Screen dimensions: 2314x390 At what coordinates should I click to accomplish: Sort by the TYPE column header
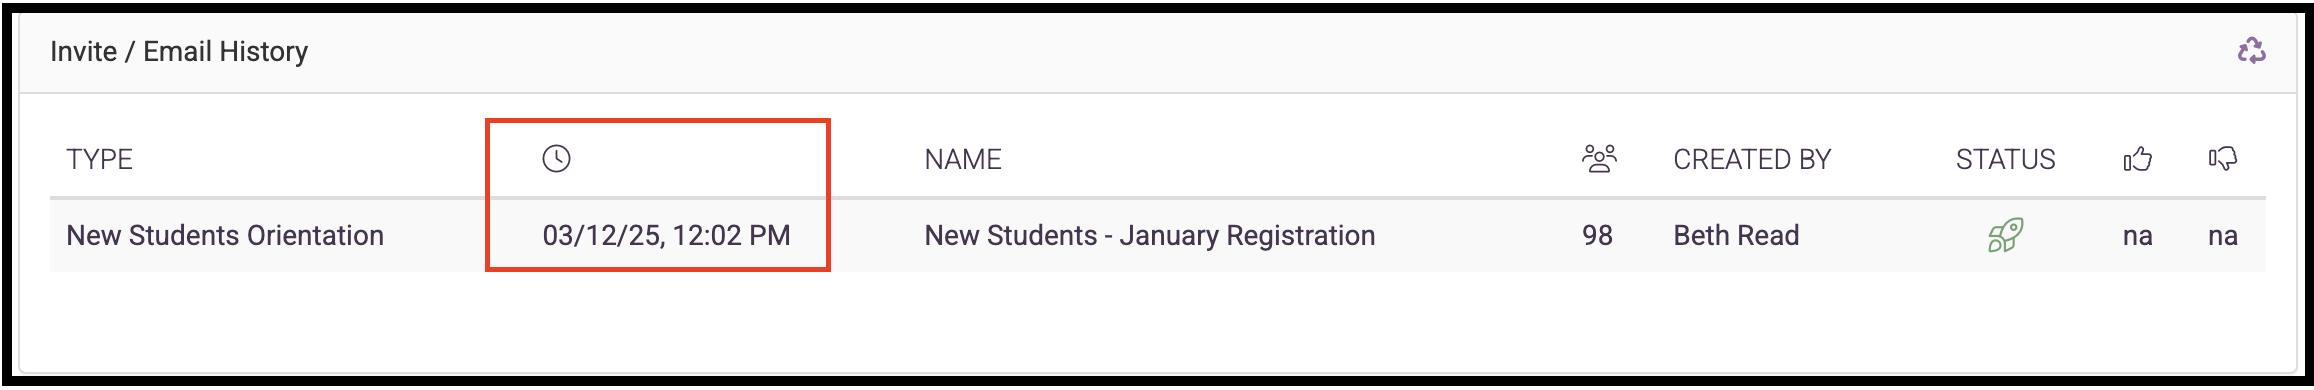[x=100, y=160]
